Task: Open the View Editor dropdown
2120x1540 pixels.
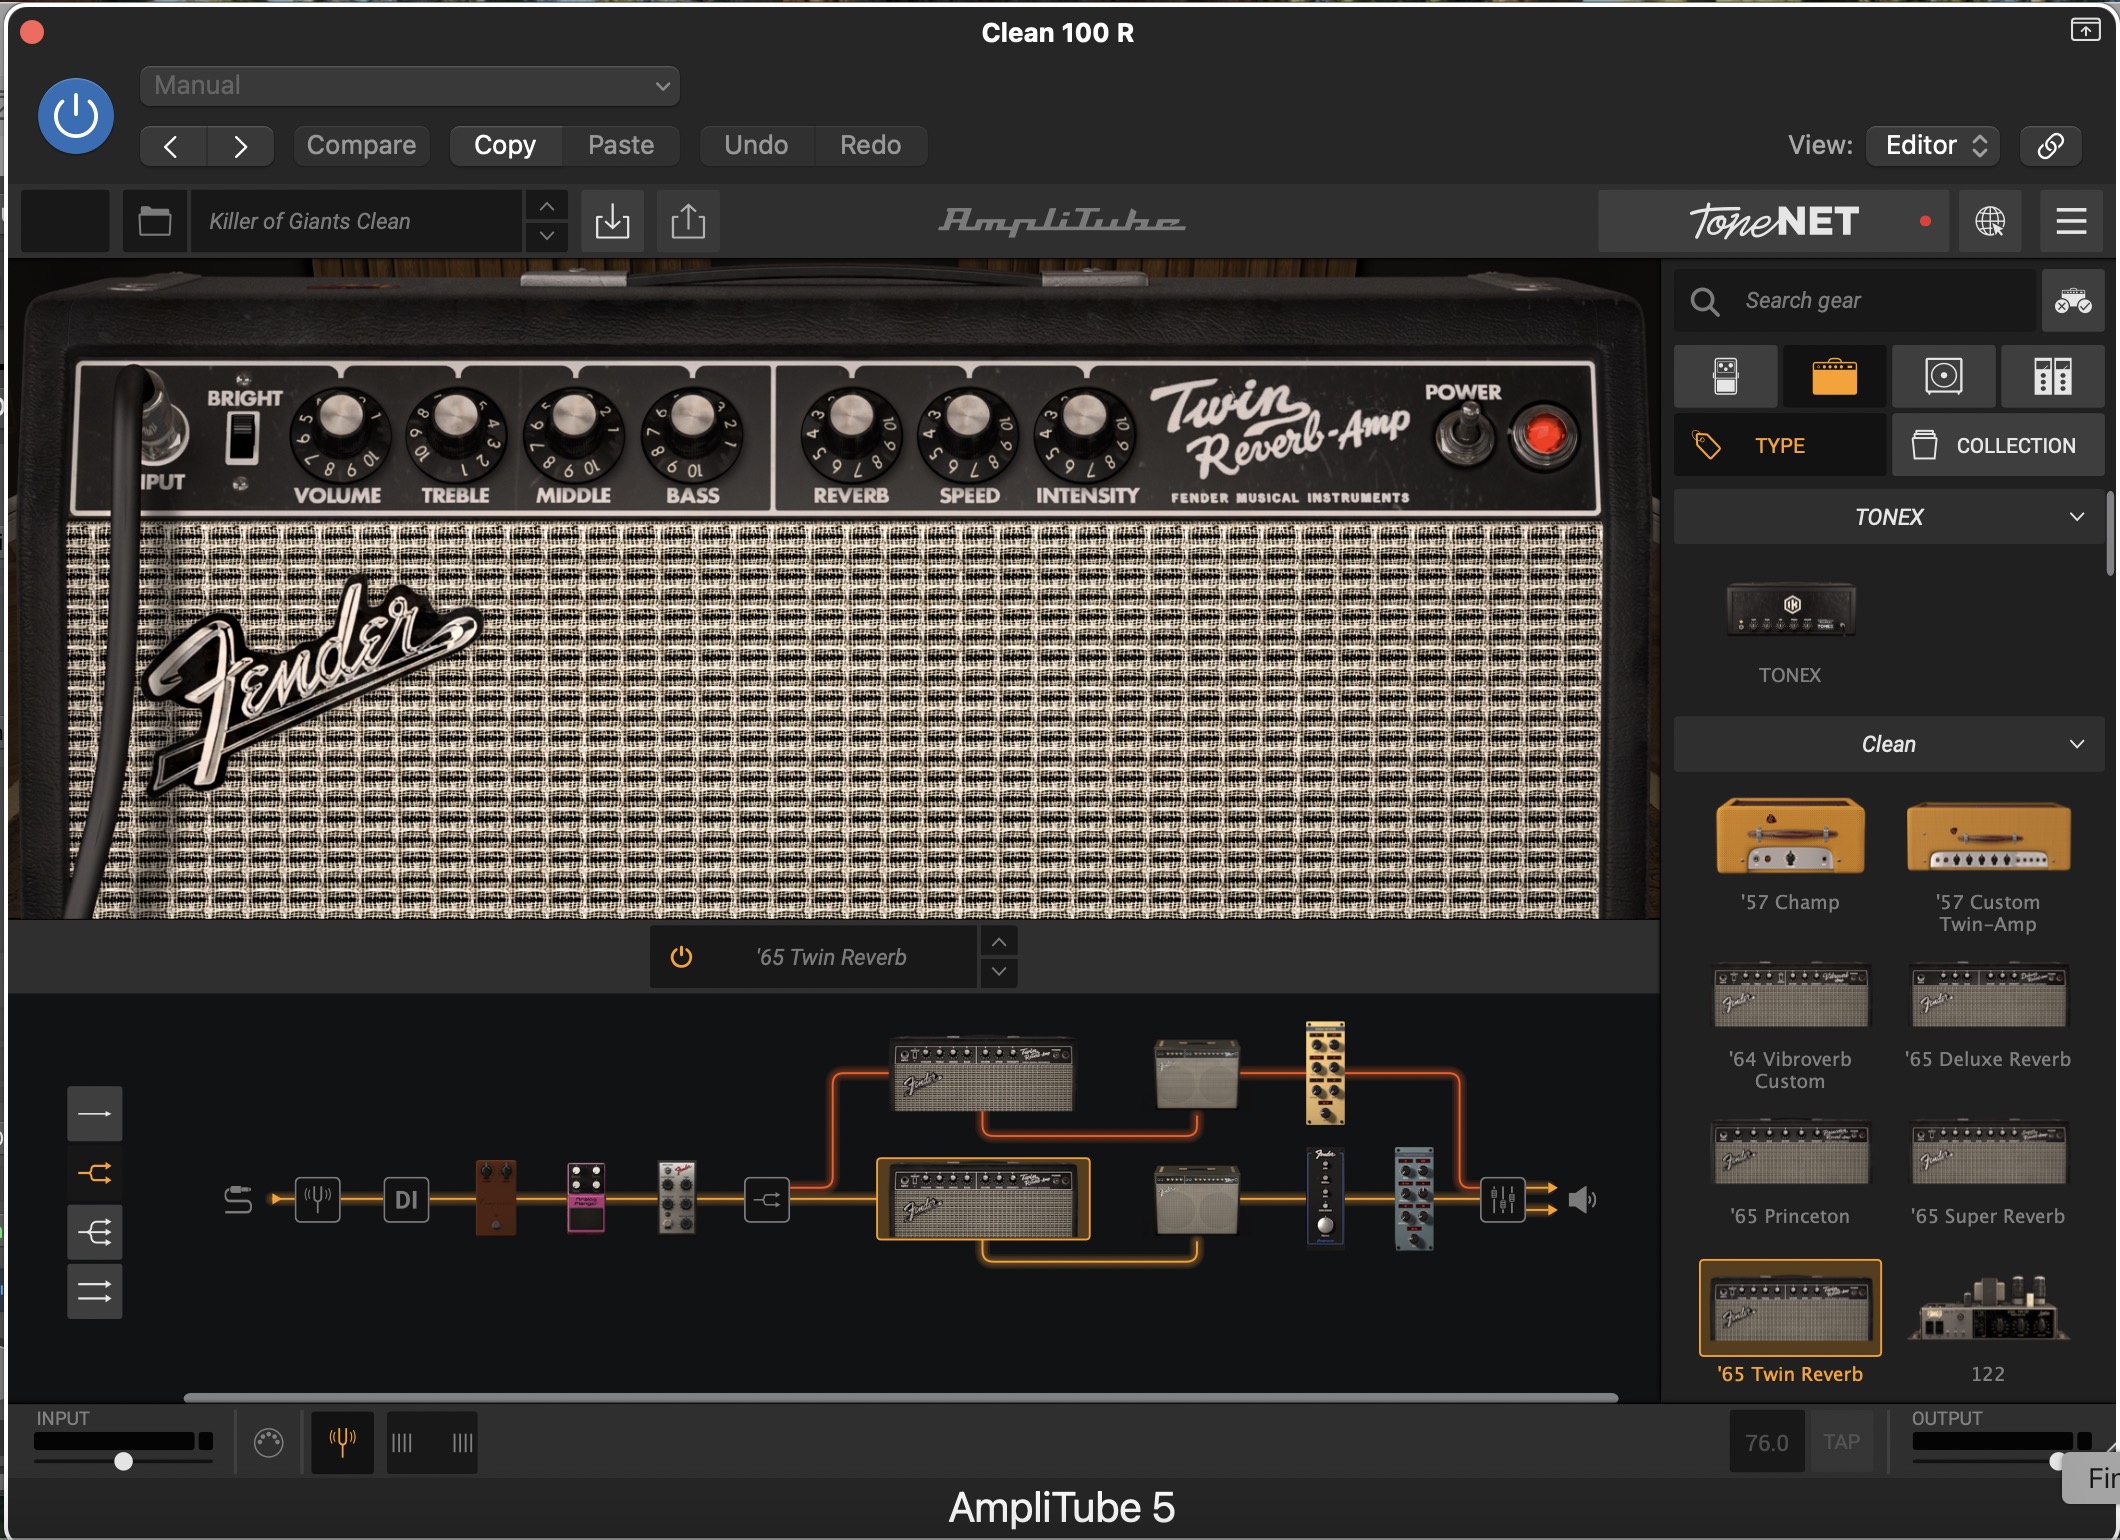Action: point(1934,146)
